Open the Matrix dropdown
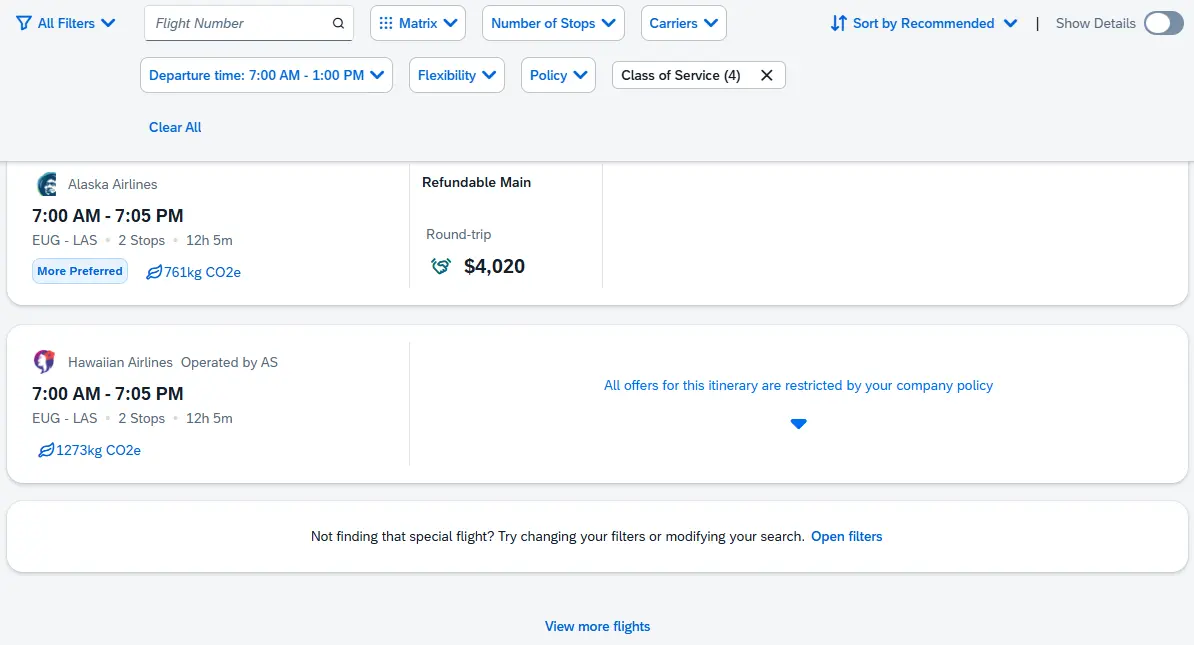Image resolution: width=1194 pixels, height=645 pixels. point(418,23)
